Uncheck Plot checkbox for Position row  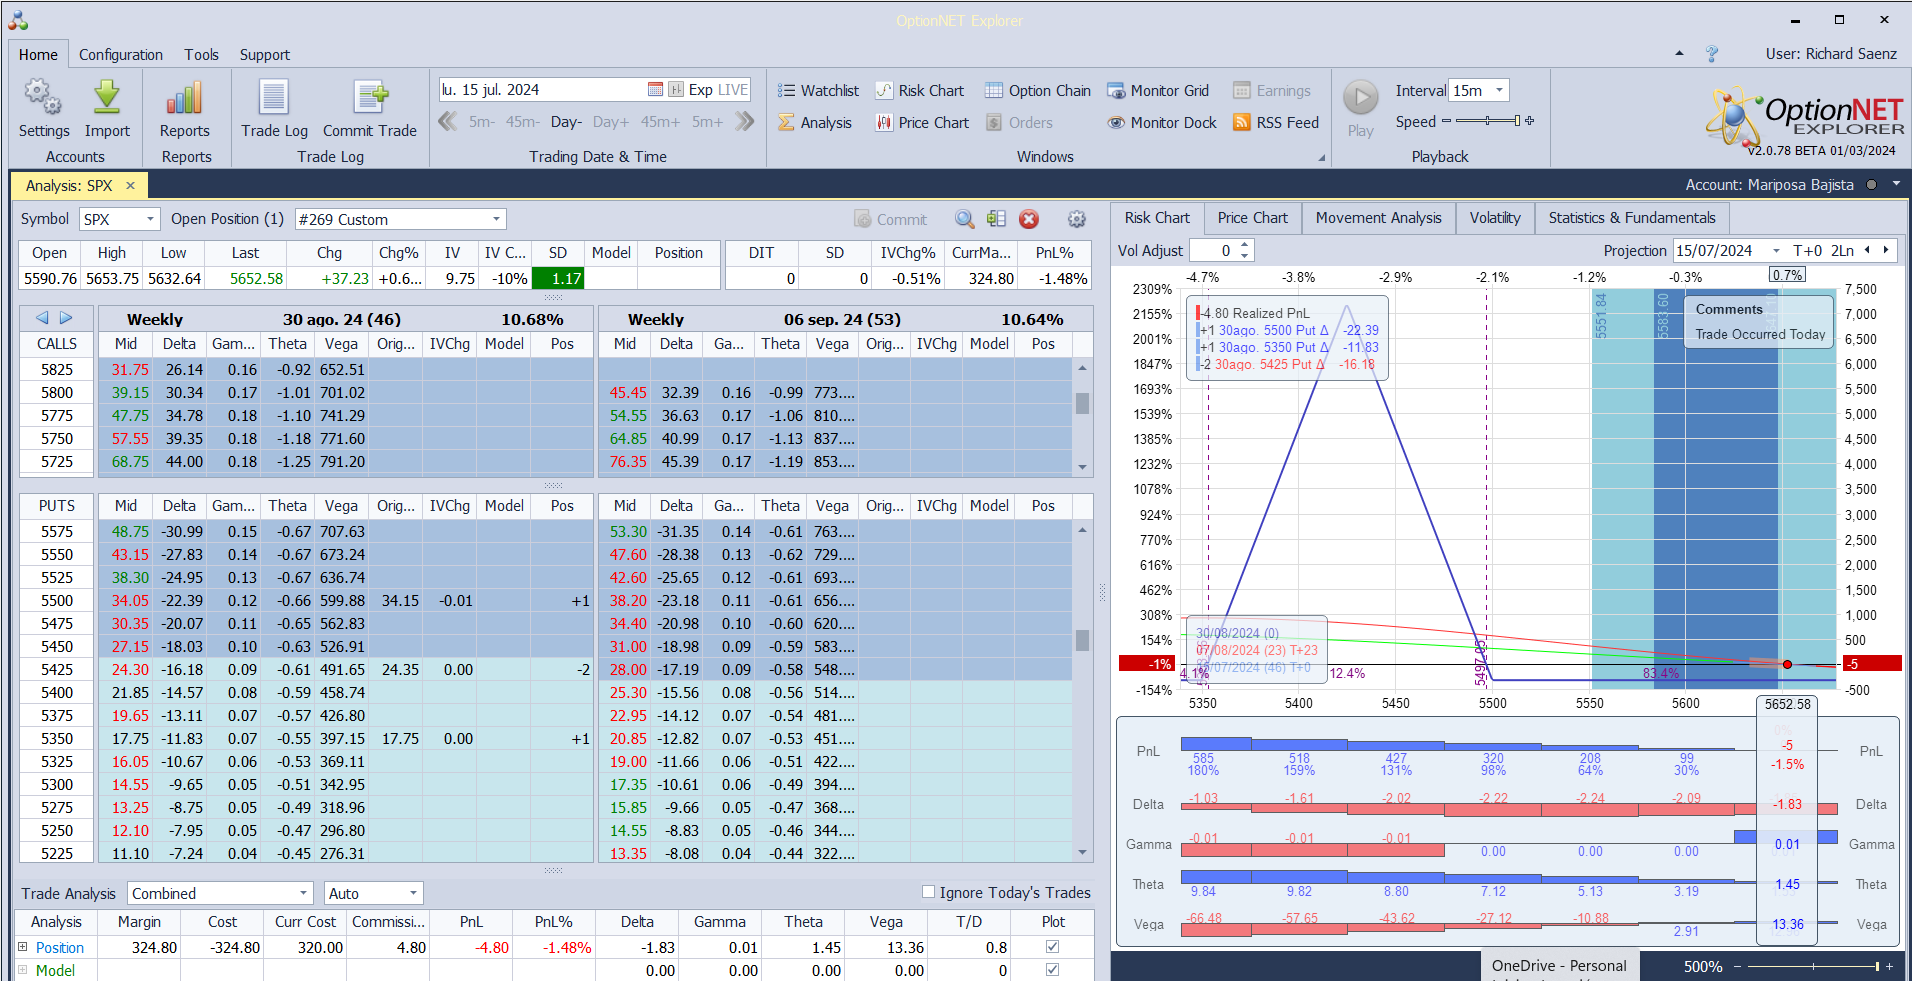[1052, 946]
